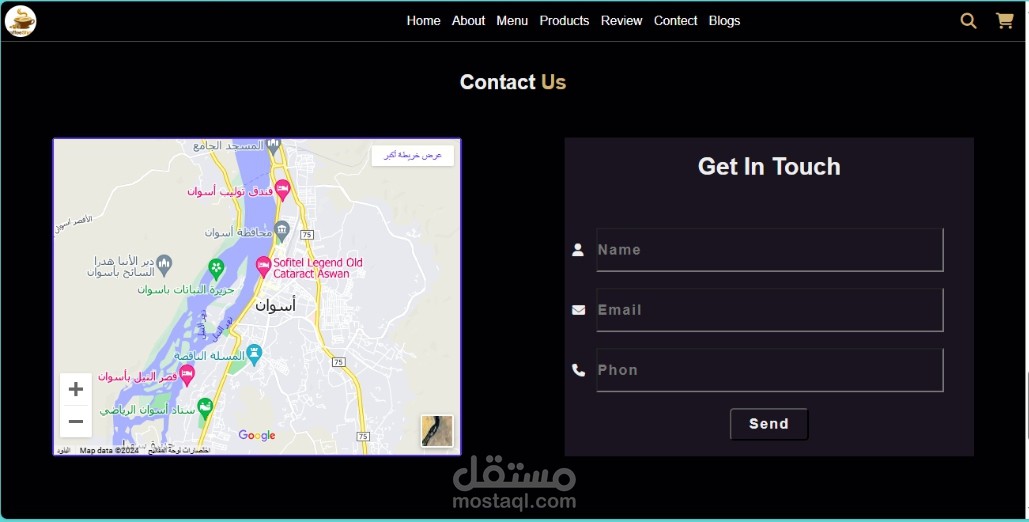Focus the Email input field
Viewport: 1029px width, 522px height.
(770, 310)
